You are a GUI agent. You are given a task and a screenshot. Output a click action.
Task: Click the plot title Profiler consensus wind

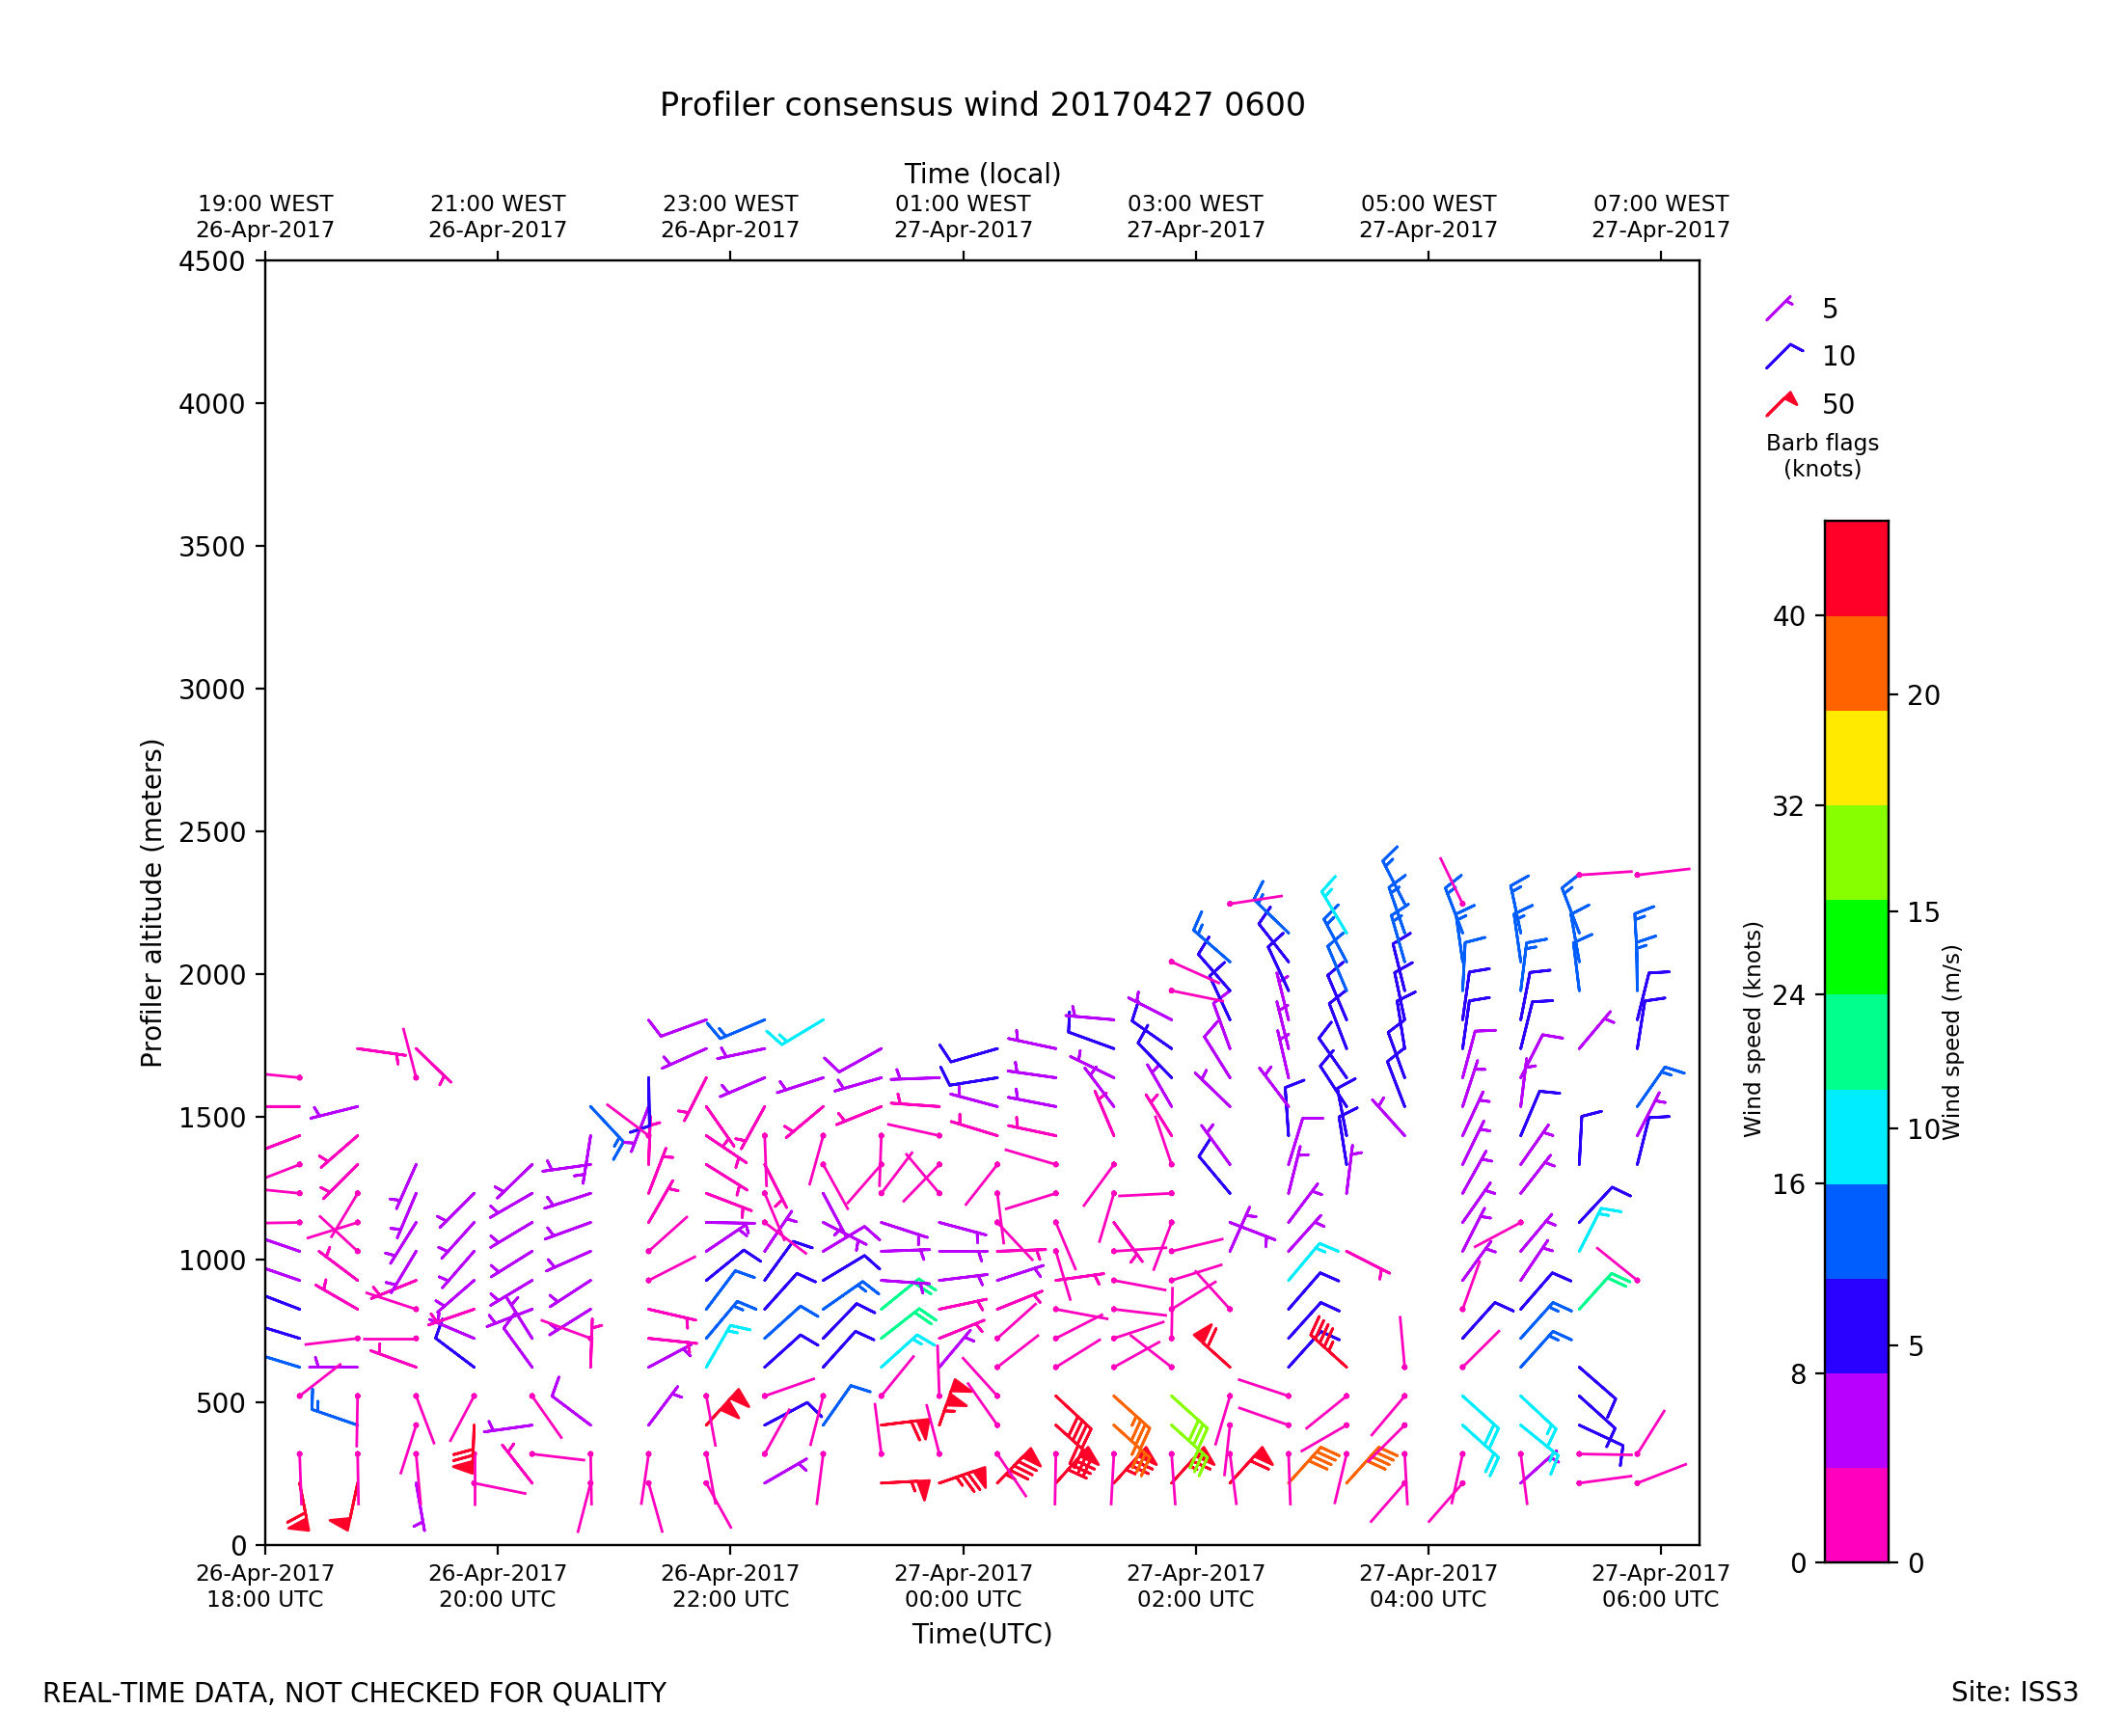982,105
